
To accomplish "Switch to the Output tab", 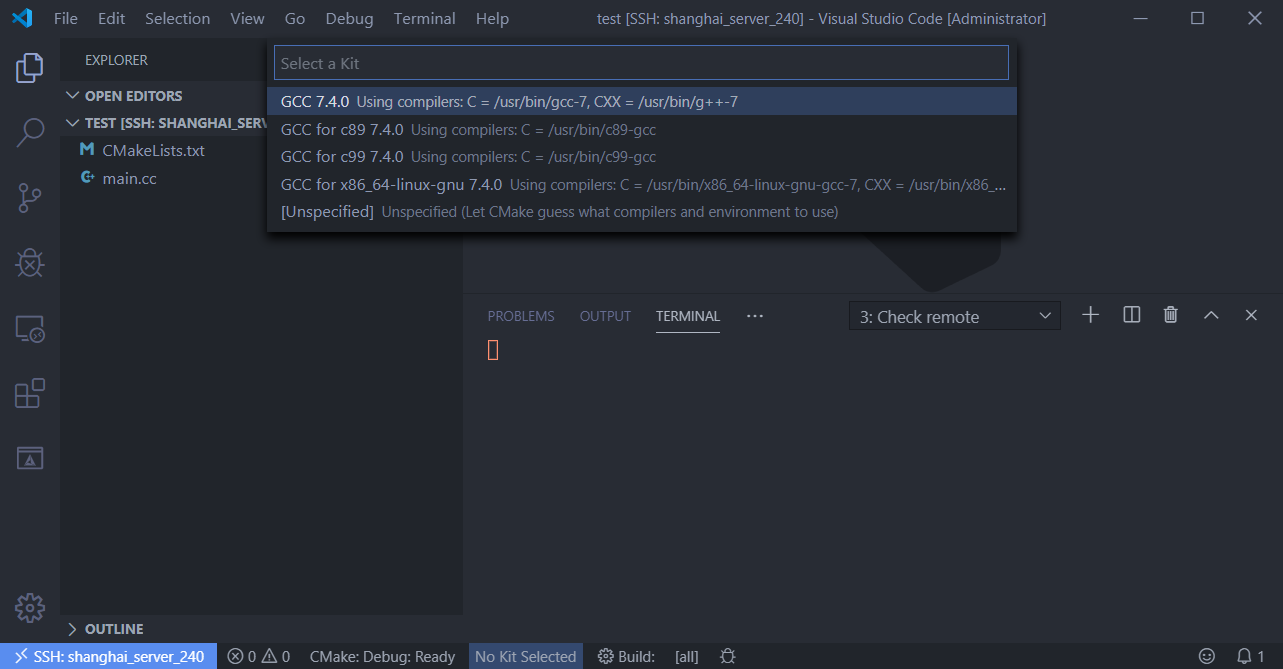I will click(x=605, y=316).
